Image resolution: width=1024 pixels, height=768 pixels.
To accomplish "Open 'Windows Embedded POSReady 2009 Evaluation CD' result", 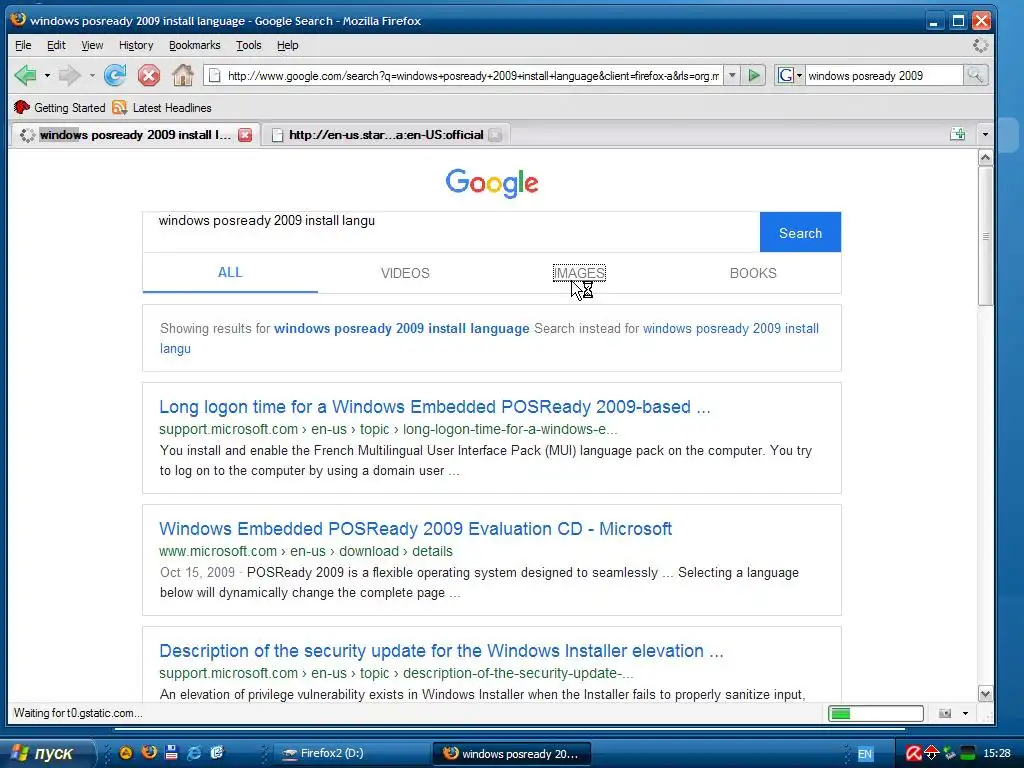I will tap(415, 529).
